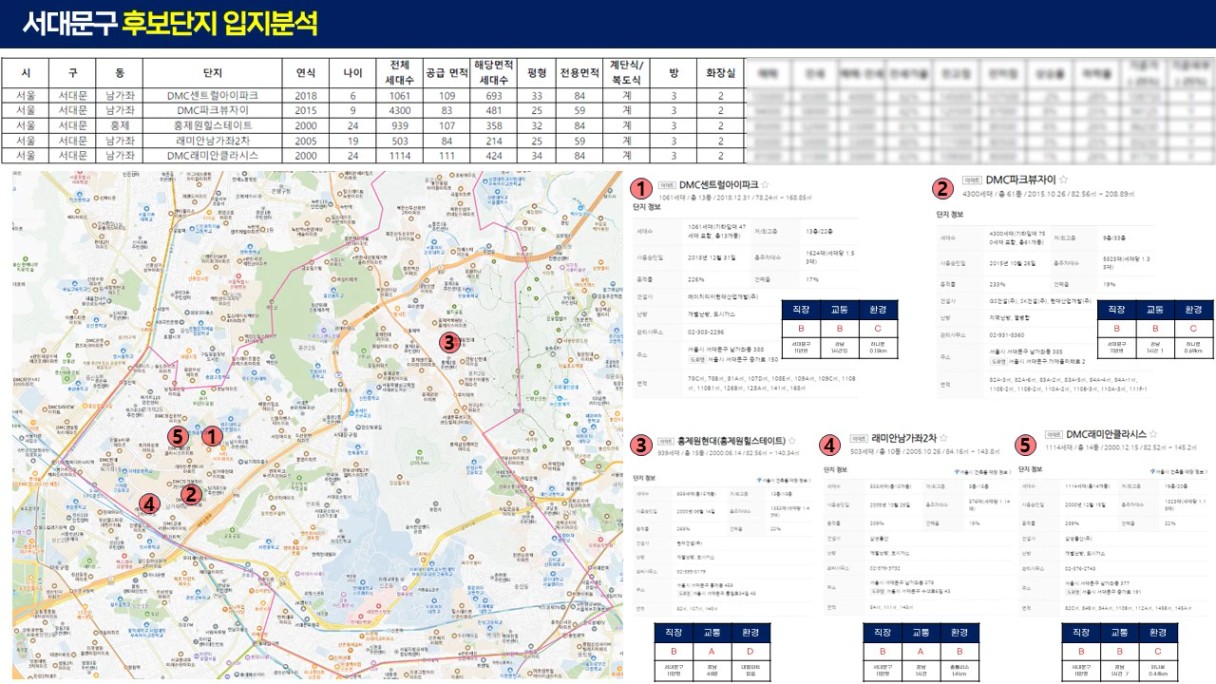Click the 단지 column header in the table
1216x684 pixels.
[x=212, y=73]
